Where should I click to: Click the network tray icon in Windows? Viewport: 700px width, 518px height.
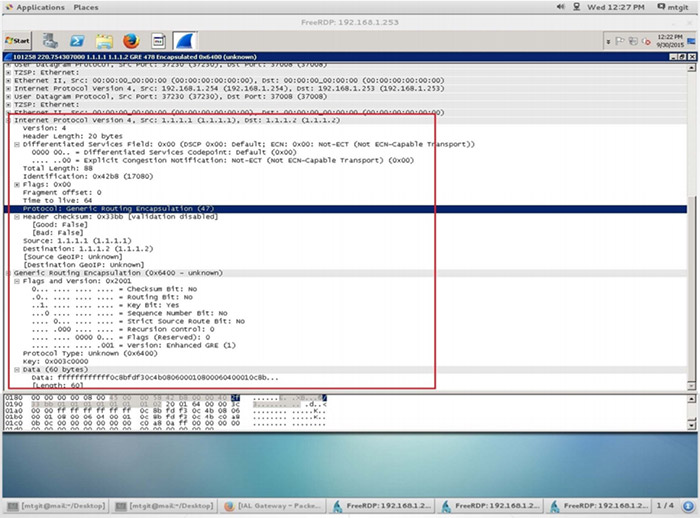[x=633, y=41]
